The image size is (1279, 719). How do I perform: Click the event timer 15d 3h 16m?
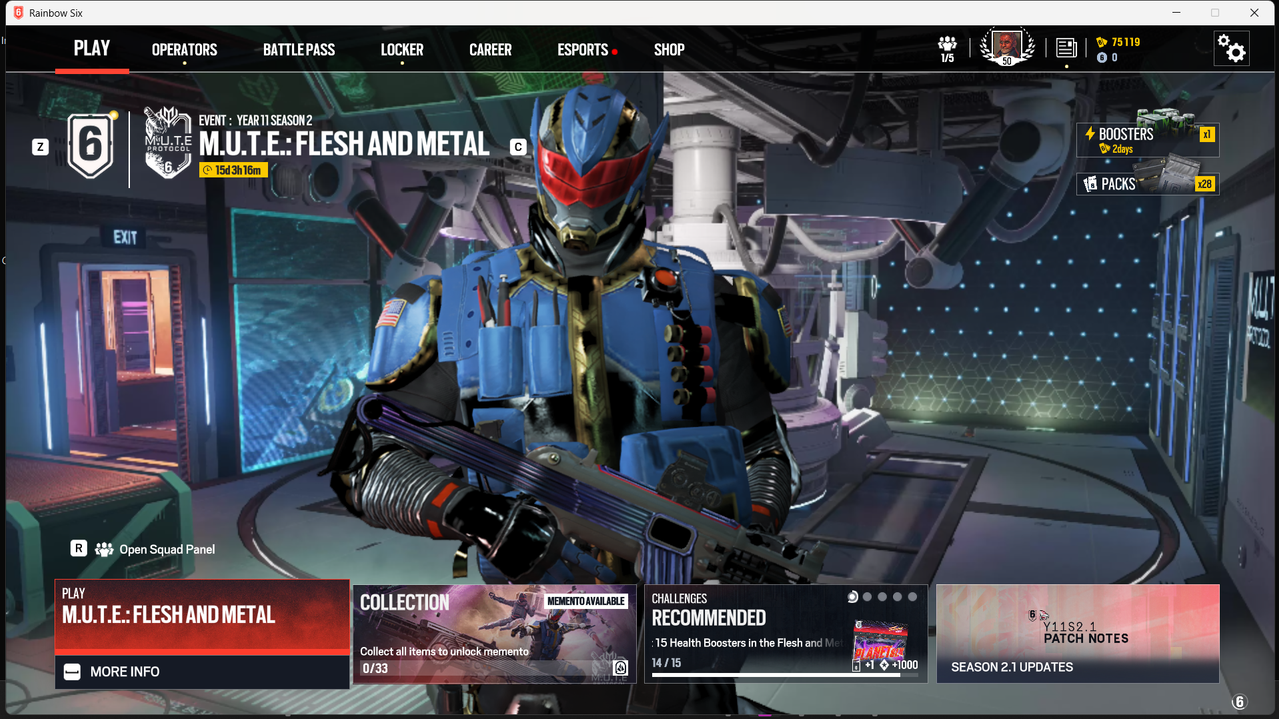pos(233,170)
